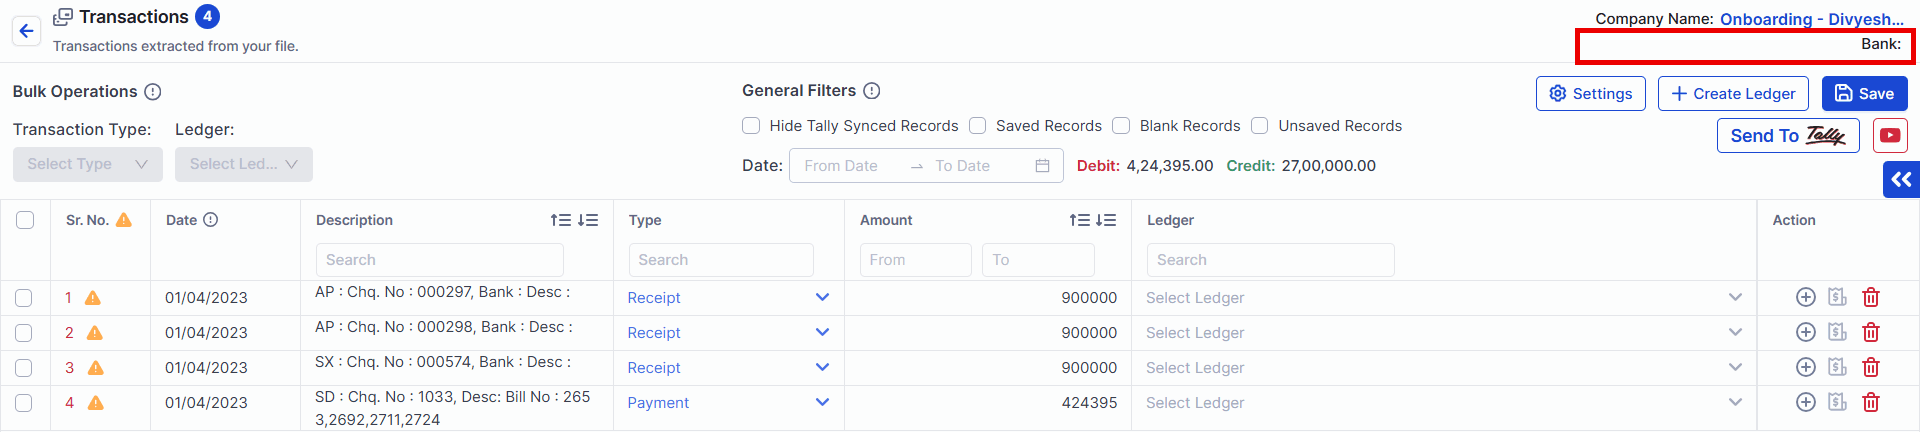This screenshot has width=1920, height=432.
Task: Click the calendar icon in date range
Action: tap(1042, 166)
